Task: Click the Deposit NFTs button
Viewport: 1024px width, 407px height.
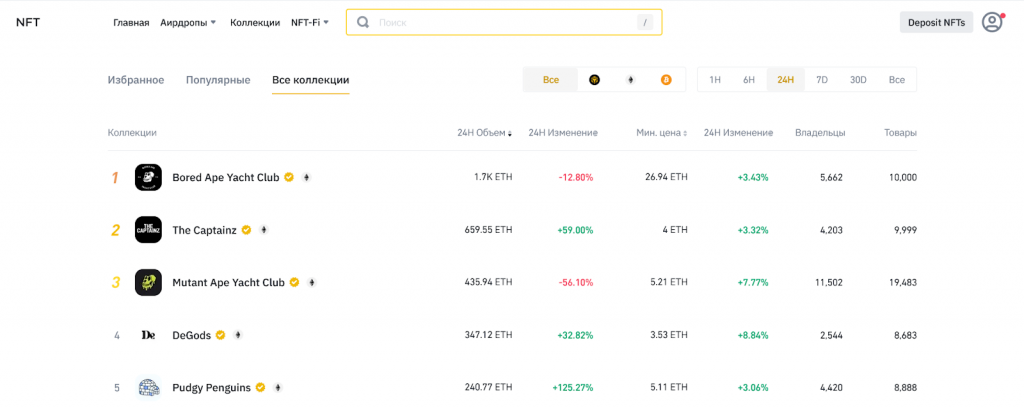Action: point(936,22)
